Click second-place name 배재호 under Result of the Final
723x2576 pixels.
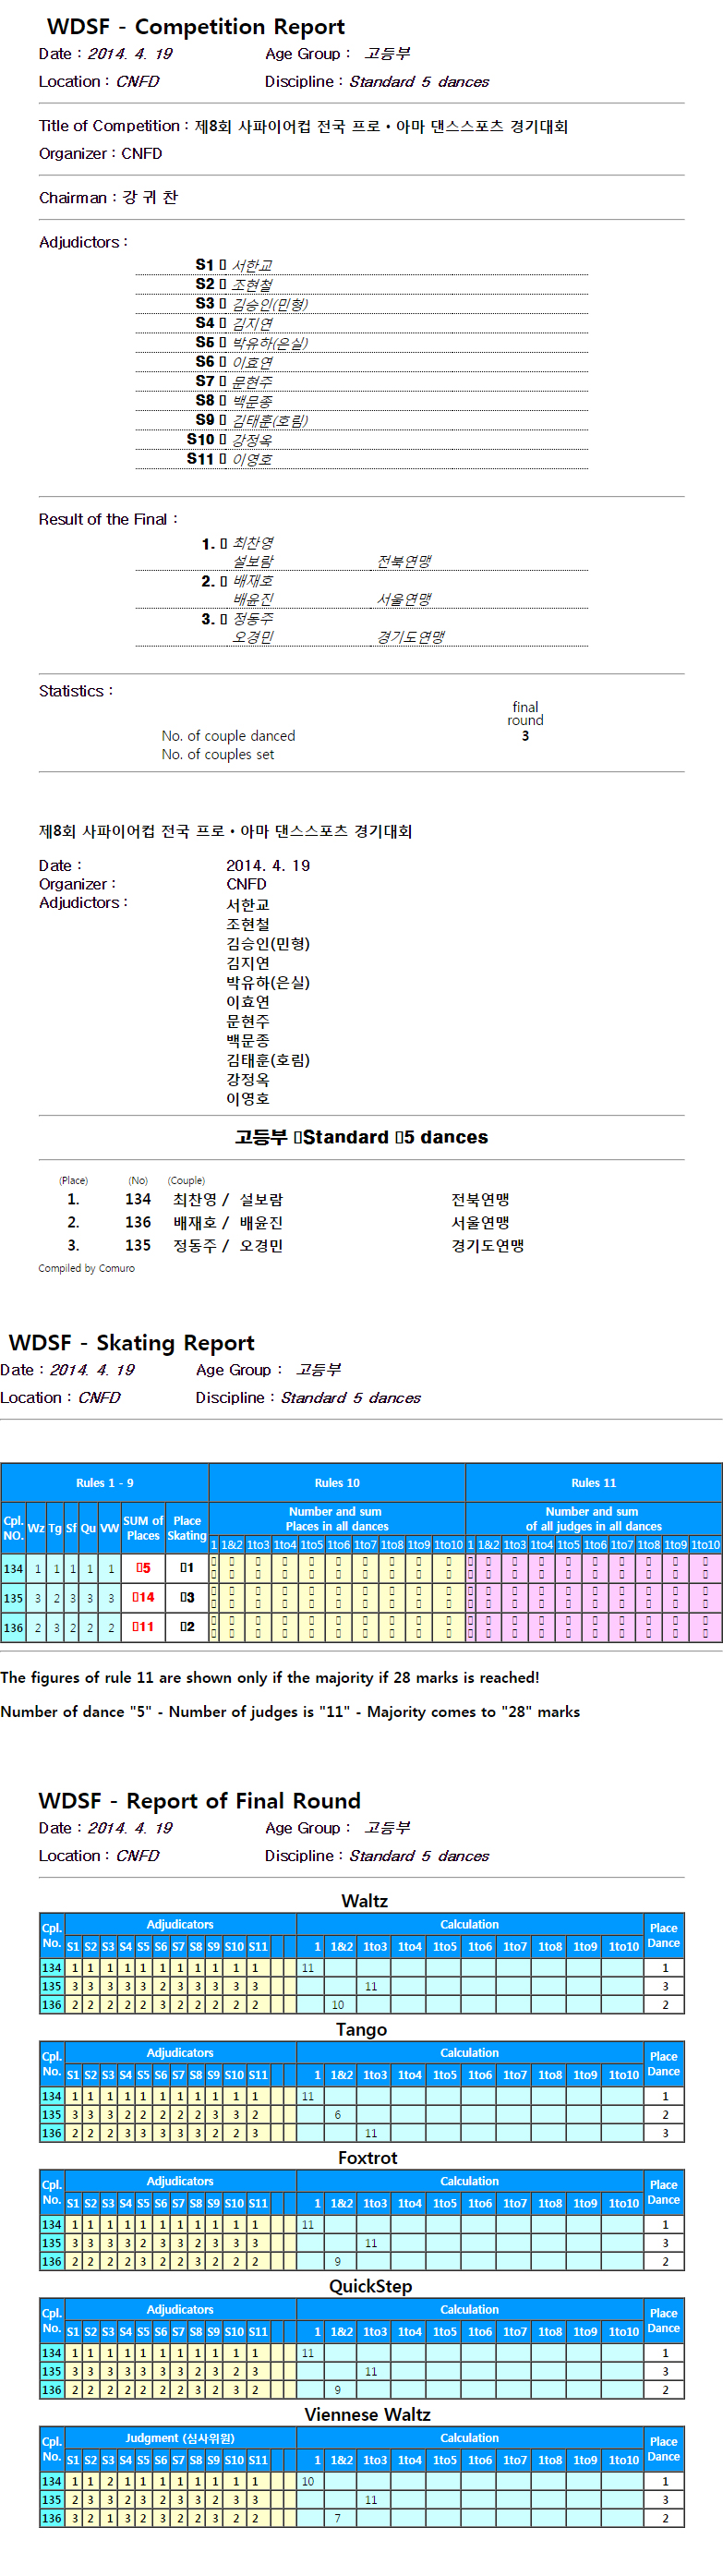click(253, 581)
